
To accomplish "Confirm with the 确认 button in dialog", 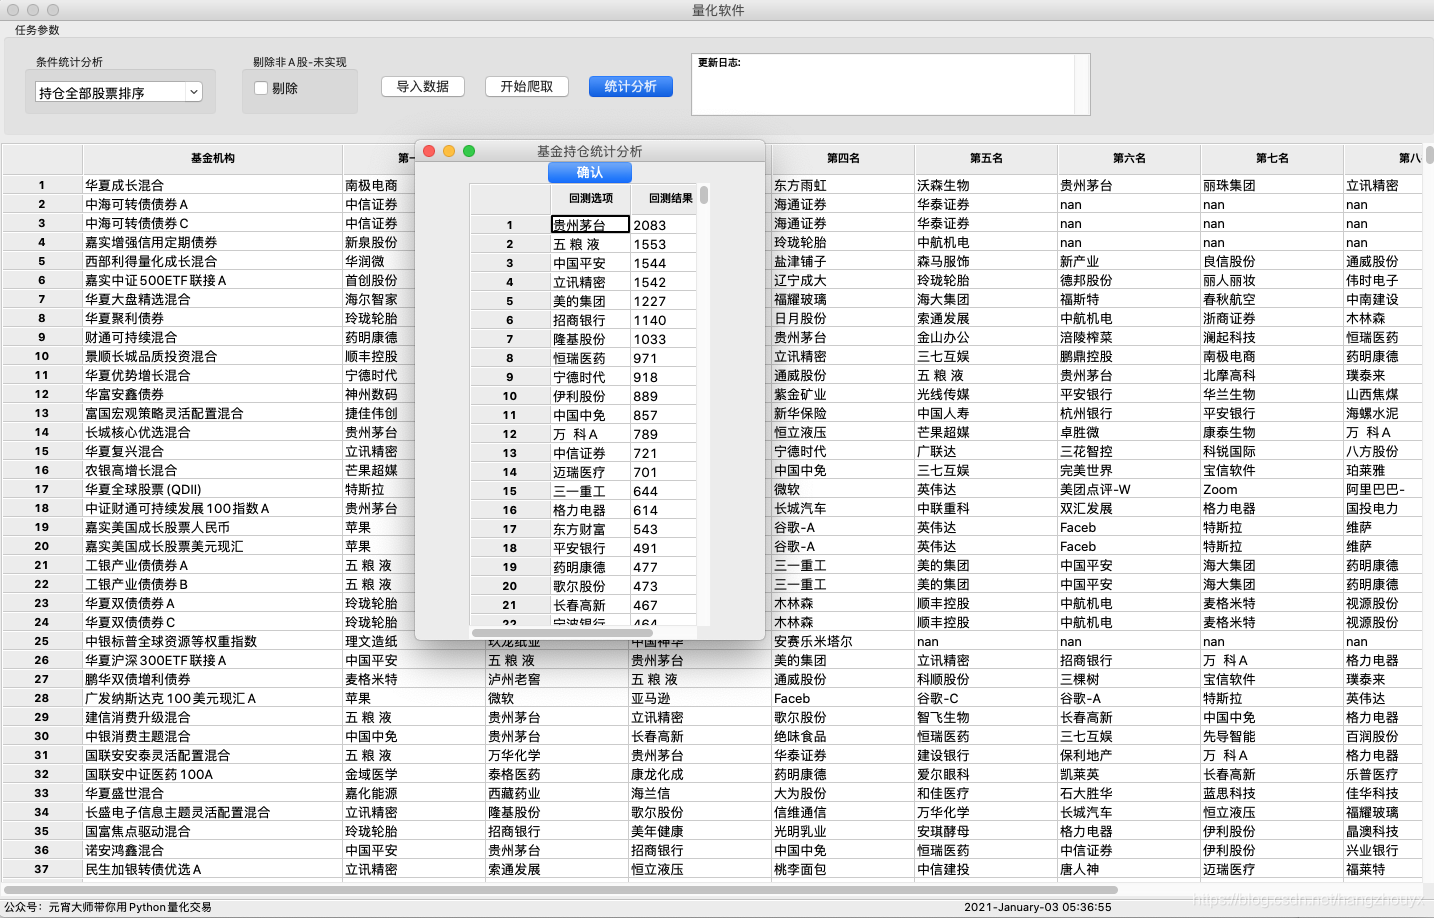I will pos(590,172).
